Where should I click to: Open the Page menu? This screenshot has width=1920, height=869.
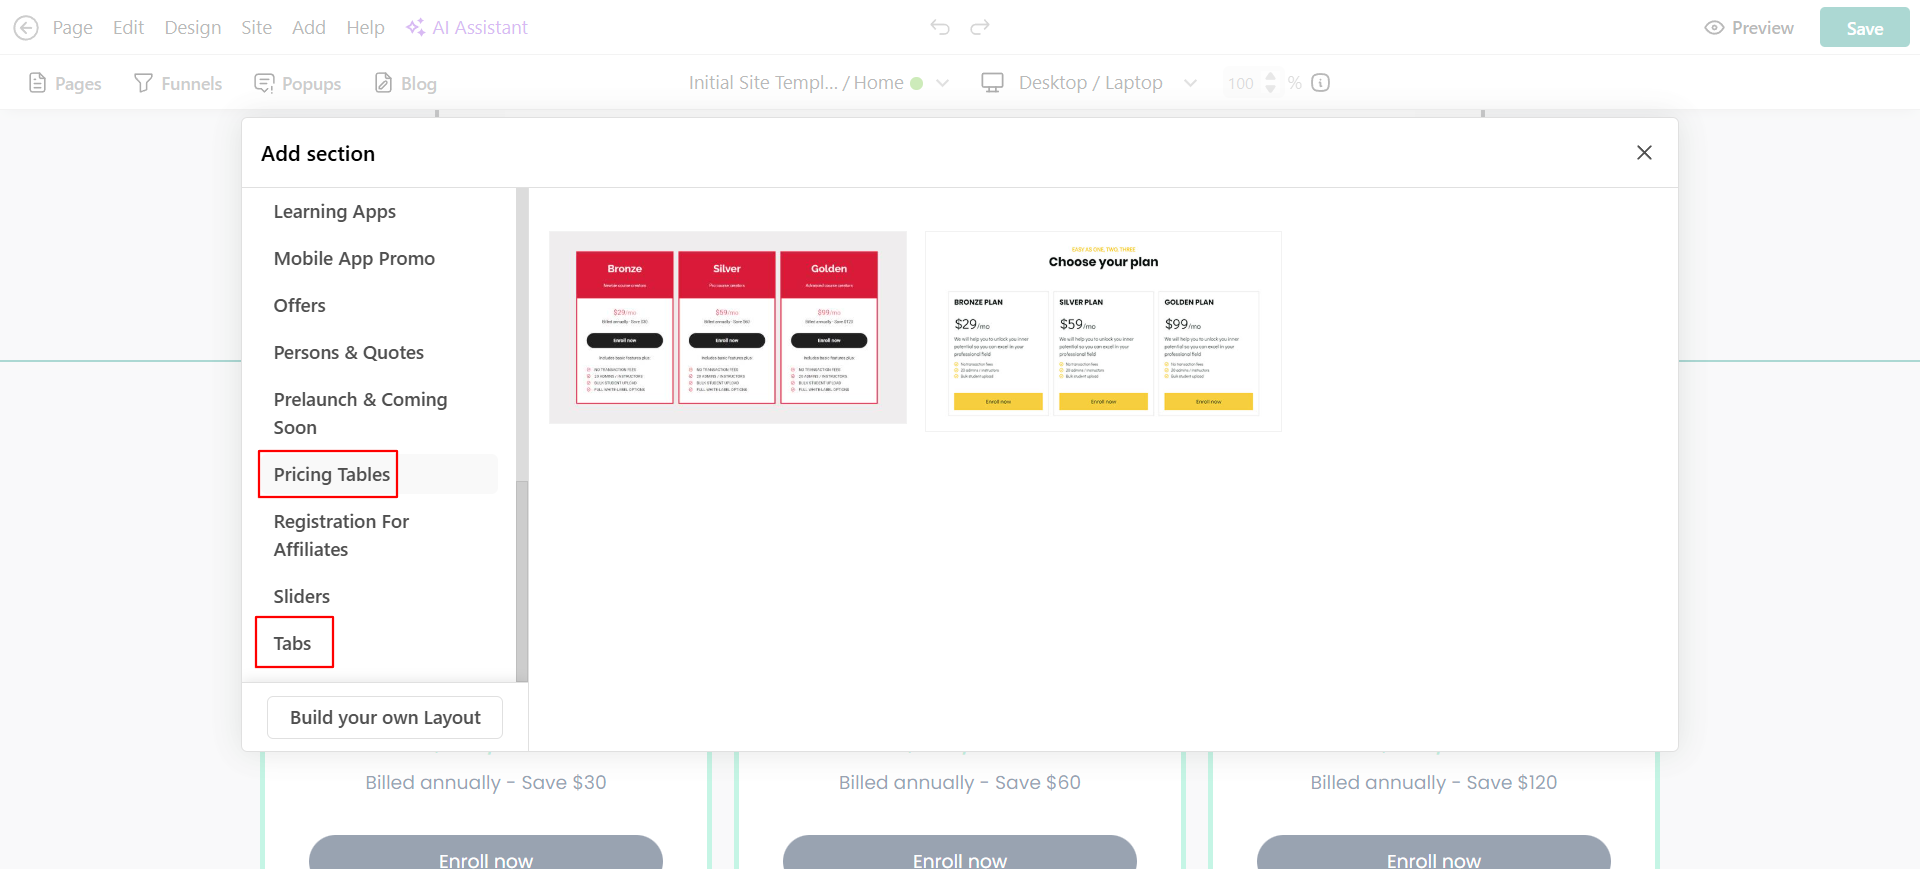click(72, 28)
